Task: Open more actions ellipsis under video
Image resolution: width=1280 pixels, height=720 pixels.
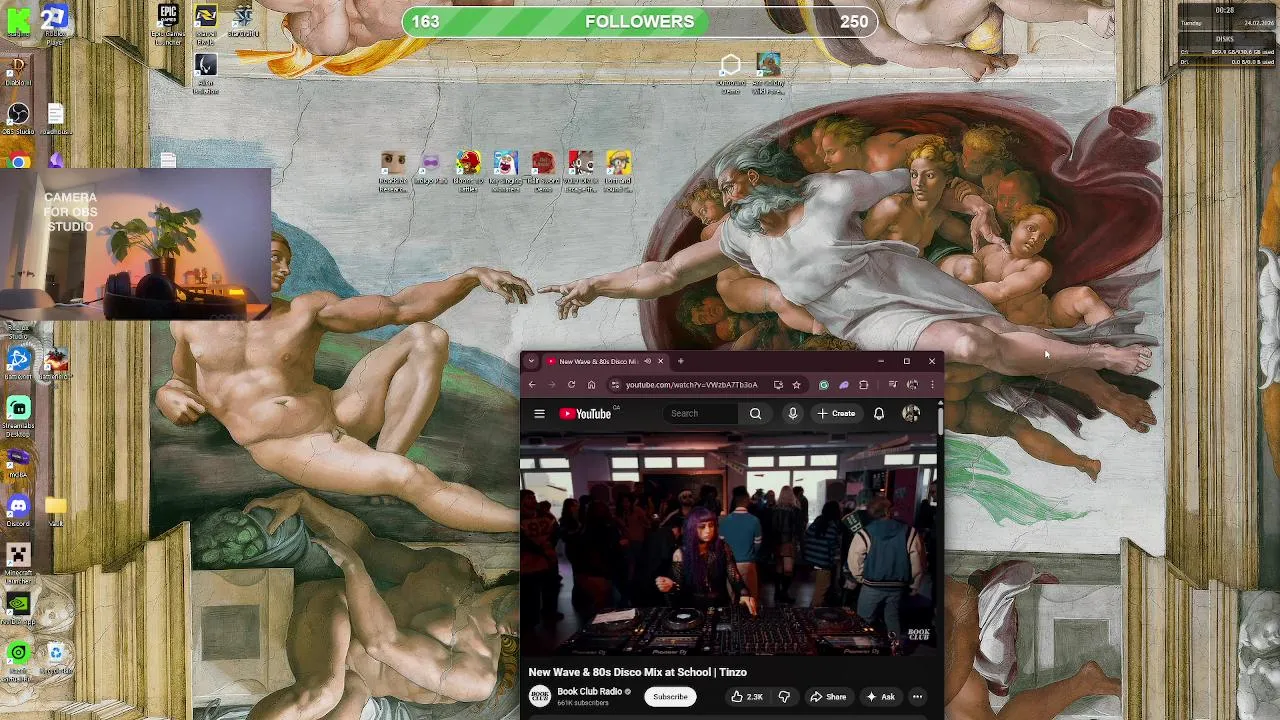Action: coord(917,697)
